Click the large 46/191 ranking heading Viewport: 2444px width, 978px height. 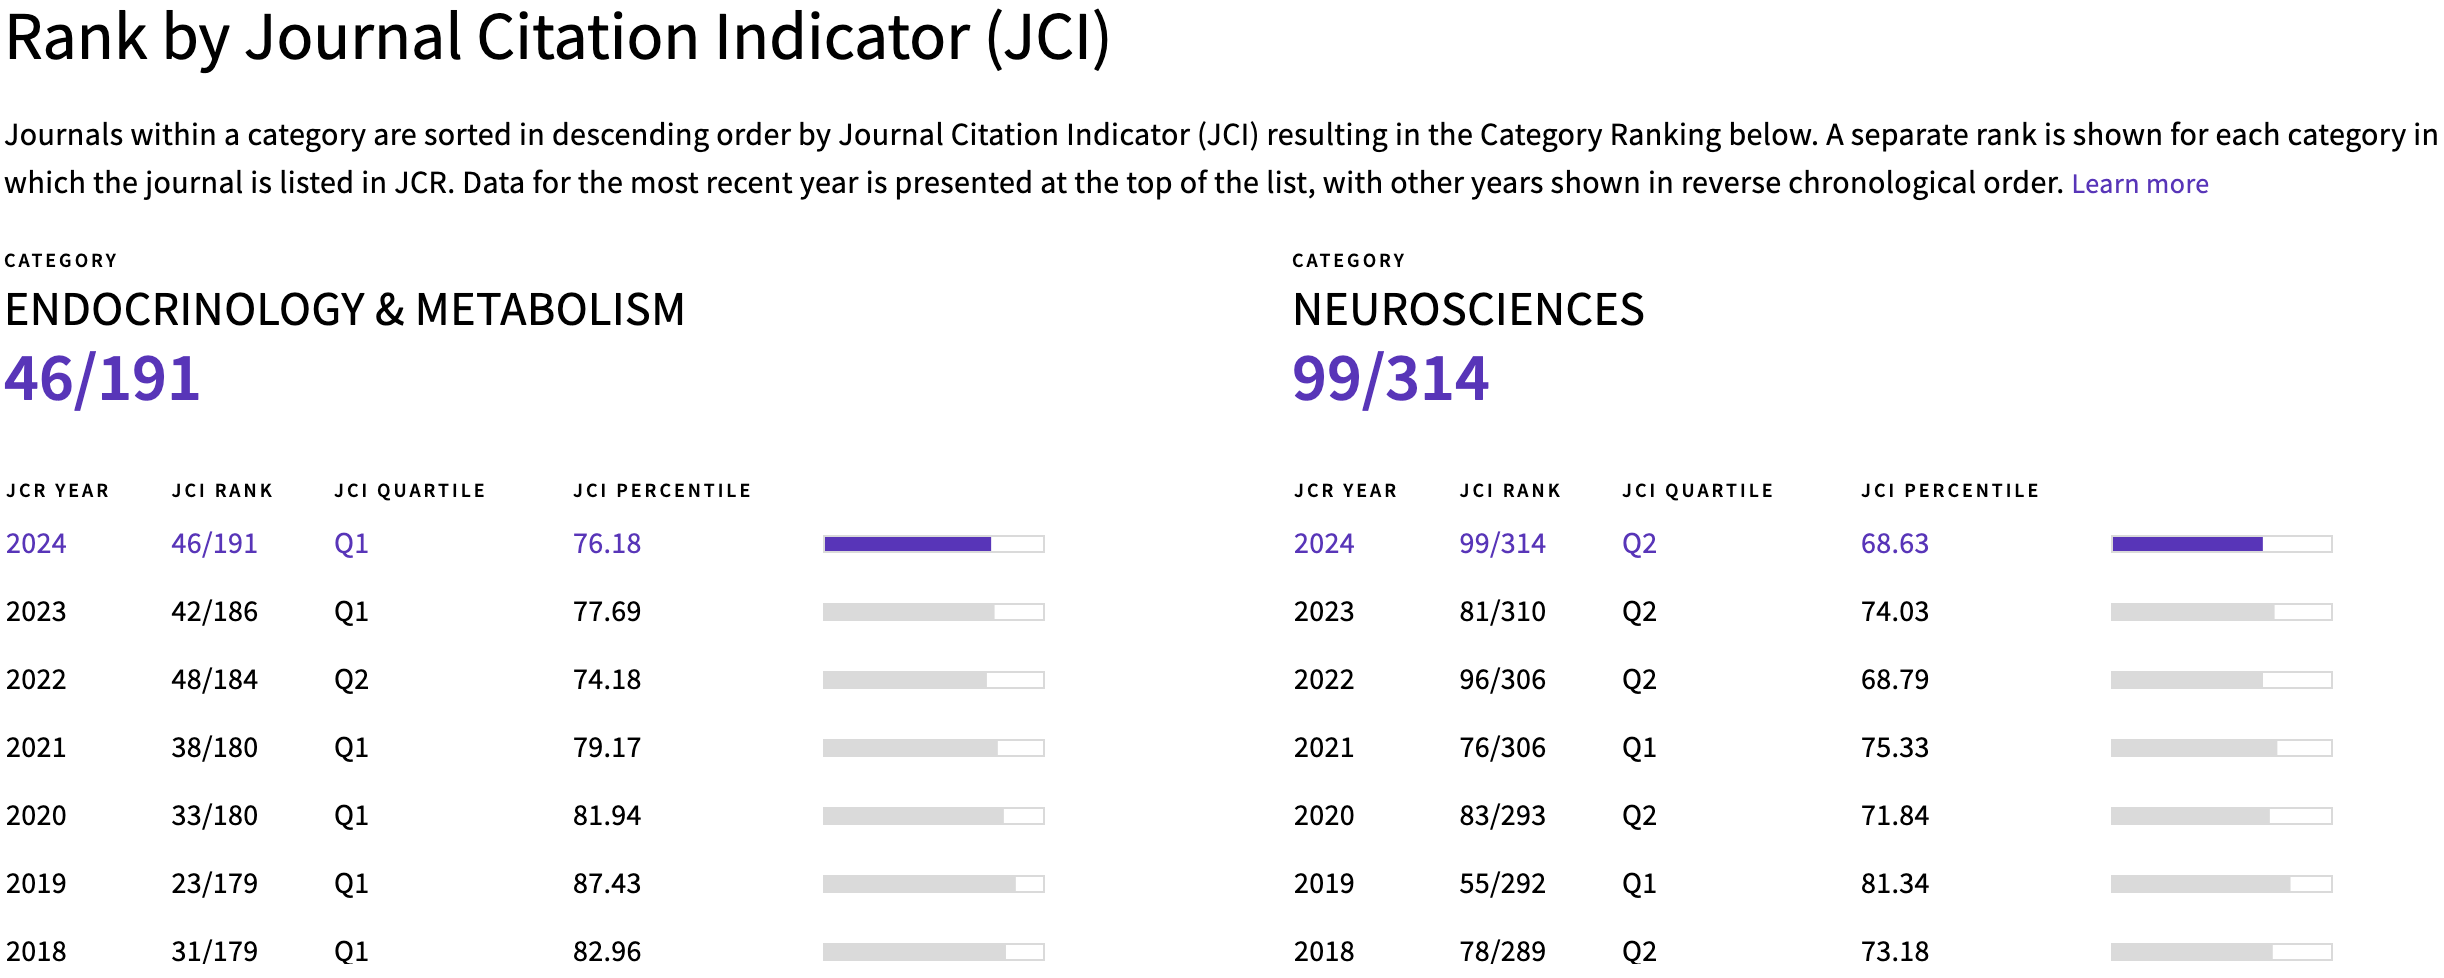tap(102, 379)
